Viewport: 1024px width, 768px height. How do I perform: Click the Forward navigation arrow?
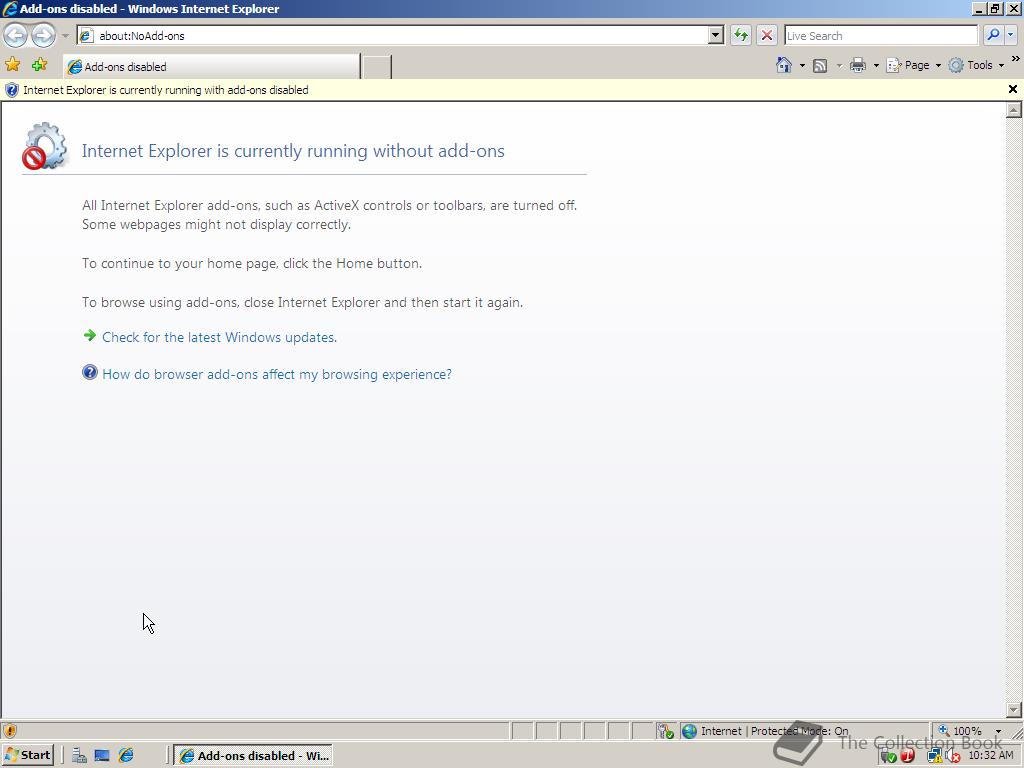tap(43, 35)
